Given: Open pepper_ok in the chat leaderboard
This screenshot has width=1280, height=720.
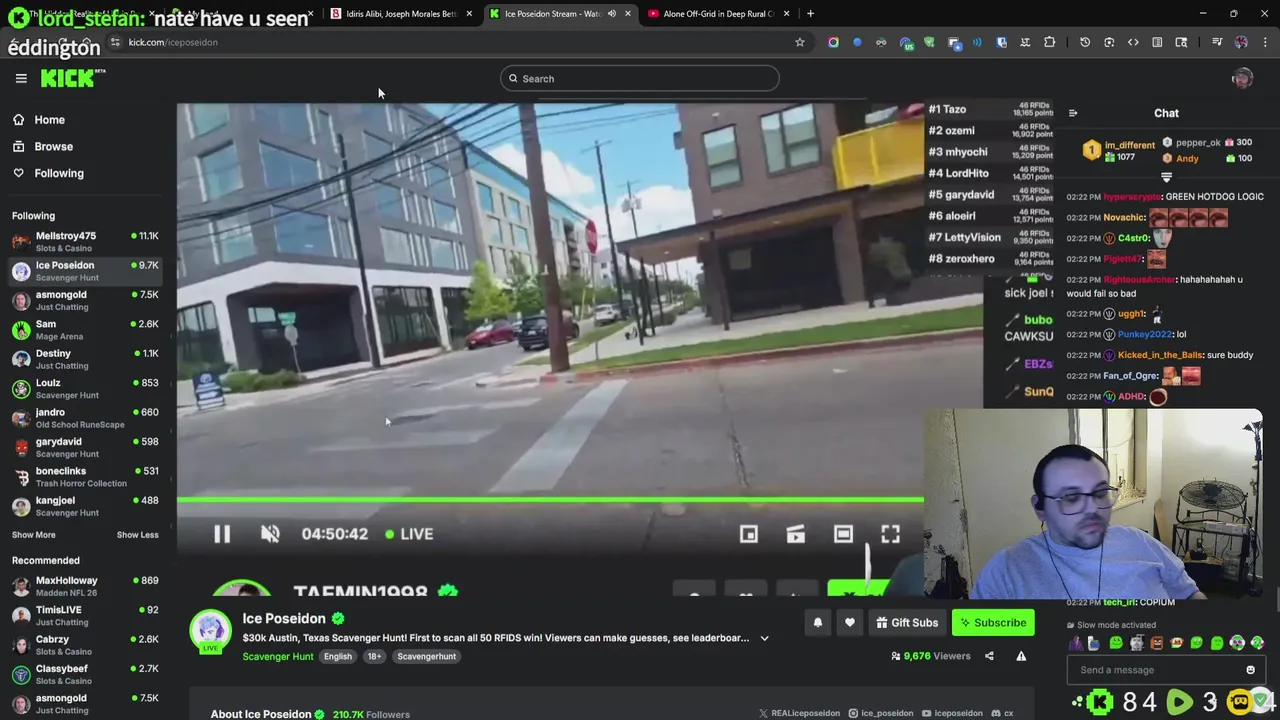Looking at the screenshot, I should (x=1198, y=142).
